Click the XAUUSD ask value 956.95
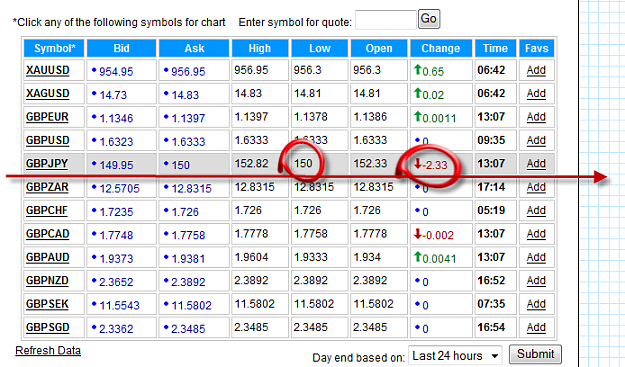 click(x=188, y=72)
